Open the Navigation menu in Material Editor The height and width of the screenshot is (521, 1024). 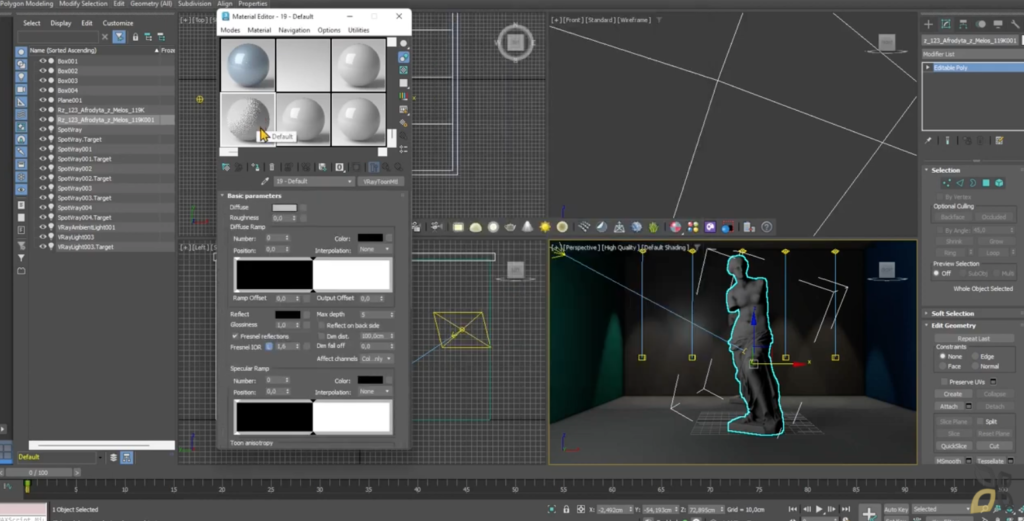(294, 31)
